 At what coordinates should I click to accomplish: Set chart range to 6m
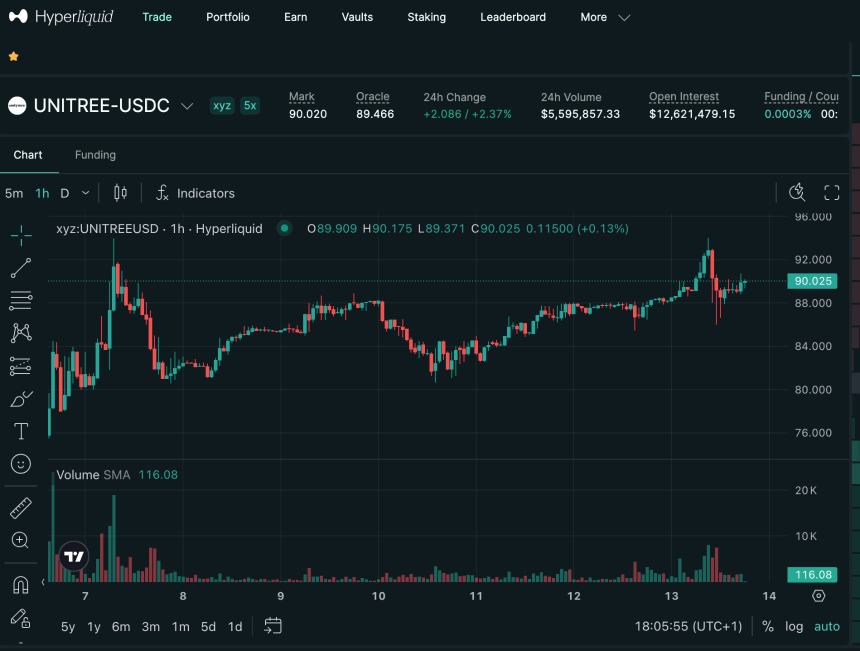(121, 626)
